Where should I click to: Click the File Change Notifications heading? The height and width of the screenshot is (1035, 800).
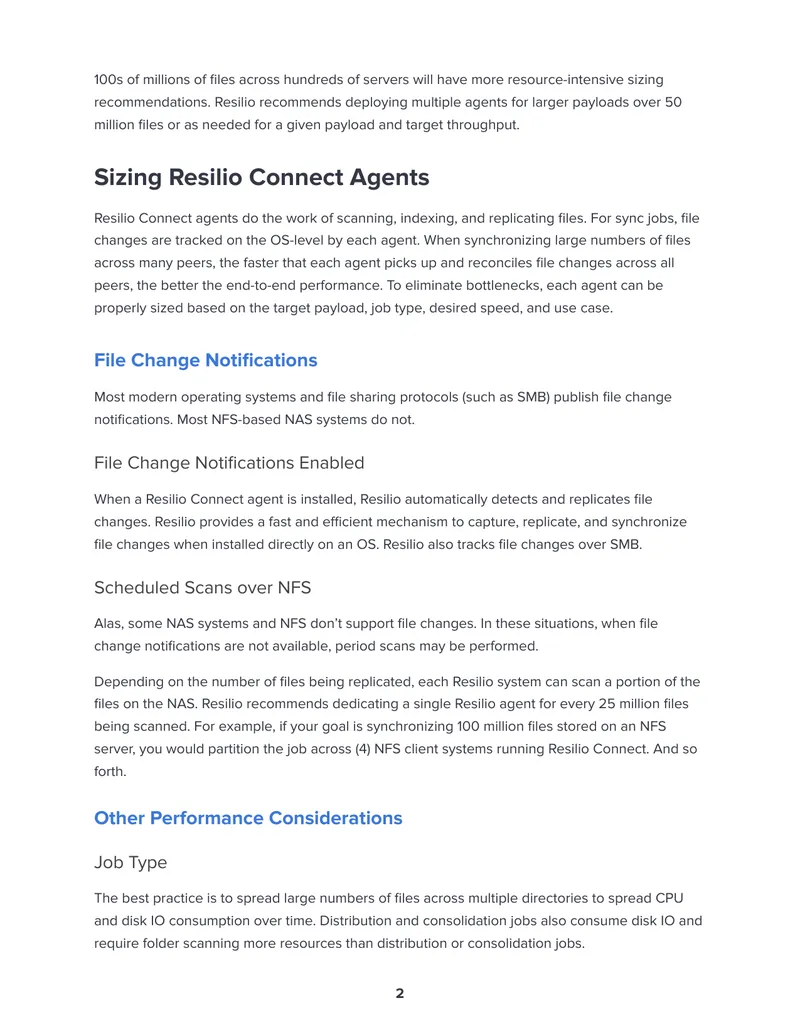click(x=205, y=360)
